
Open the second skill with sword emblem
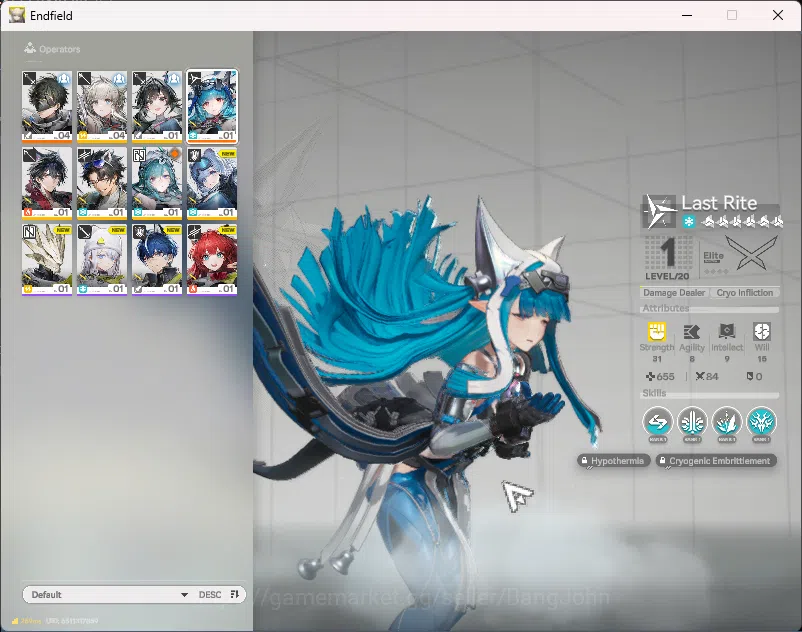point(692,422)
